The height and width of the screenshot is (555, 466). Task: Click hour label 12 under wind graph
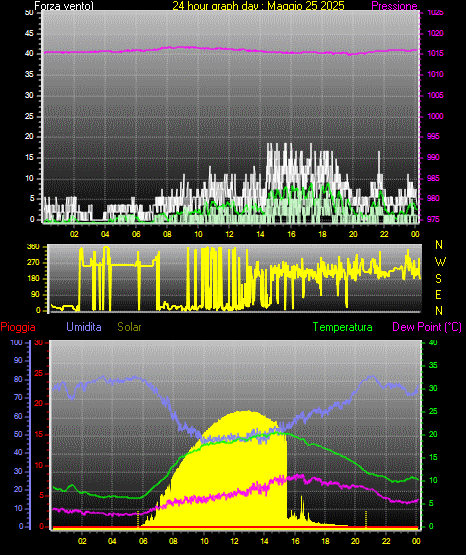coord(229,234)
